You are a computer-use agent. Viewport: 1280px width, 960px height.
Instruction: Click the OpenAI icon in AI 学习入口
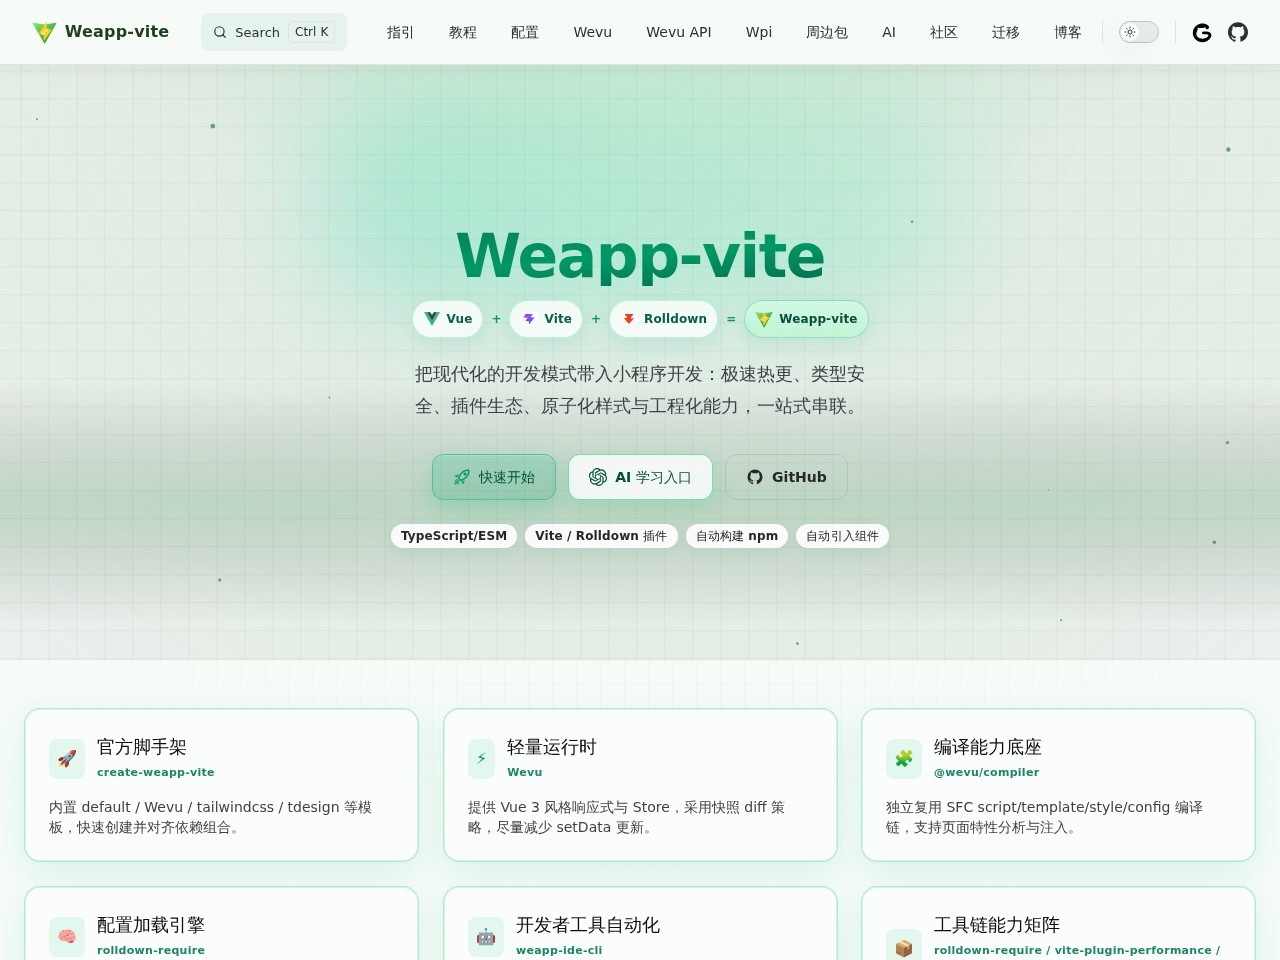[x=598, y=477]
